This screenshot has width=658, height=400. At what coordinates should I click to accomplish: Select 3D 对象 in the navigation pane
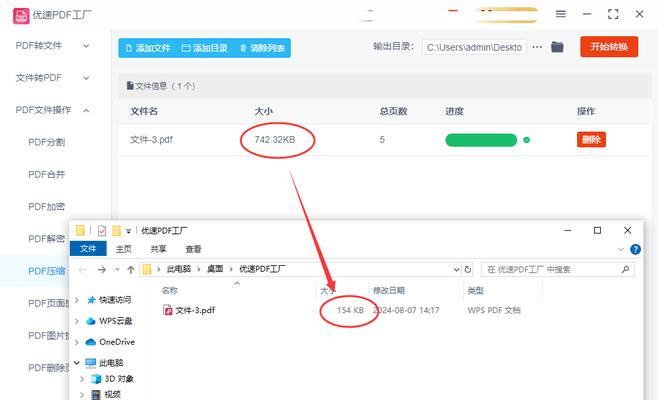(119, 379)
